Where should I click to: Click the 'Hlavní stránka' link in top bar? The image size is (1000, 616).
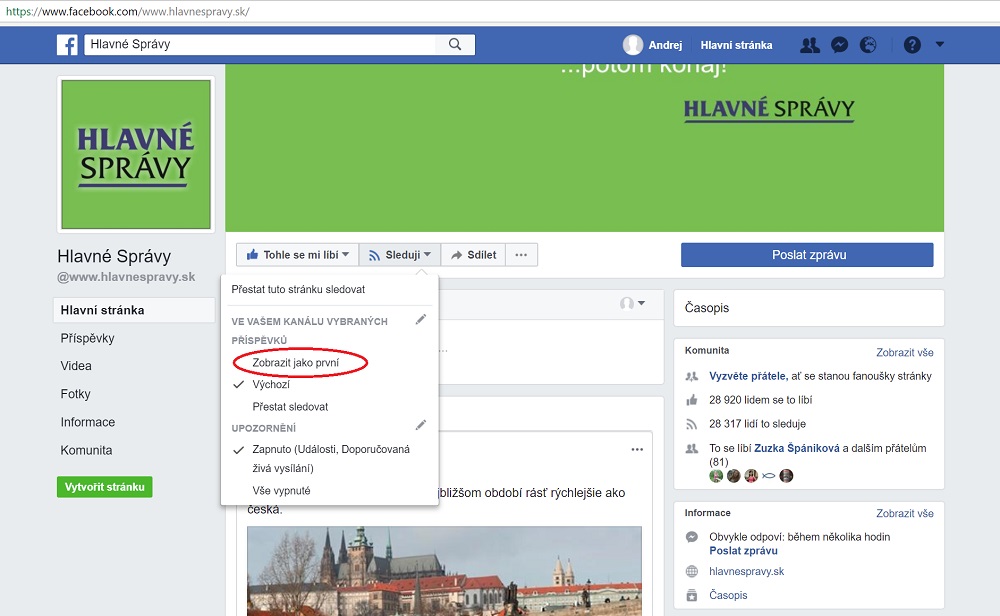coord(736,45)
